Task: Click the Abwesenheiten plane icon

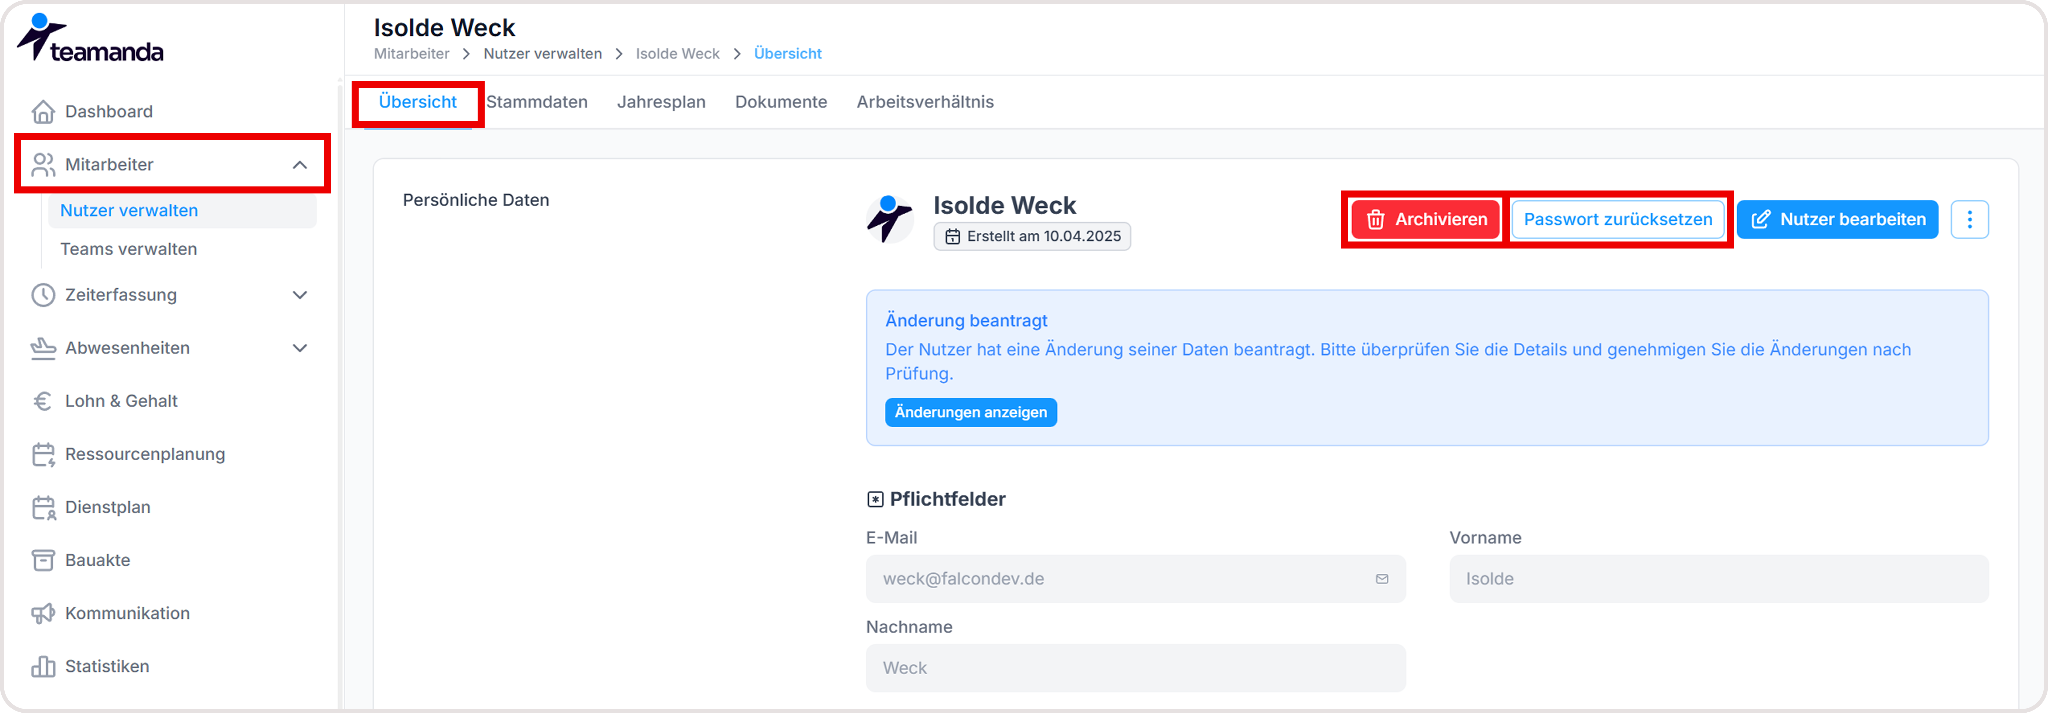Action: click(x=43, y=348)
